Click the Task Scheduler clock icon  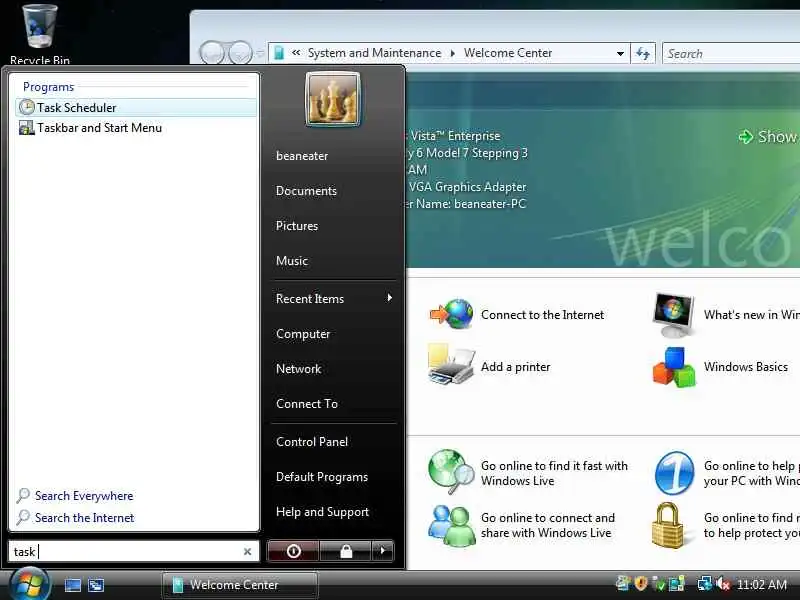point(27,107)
